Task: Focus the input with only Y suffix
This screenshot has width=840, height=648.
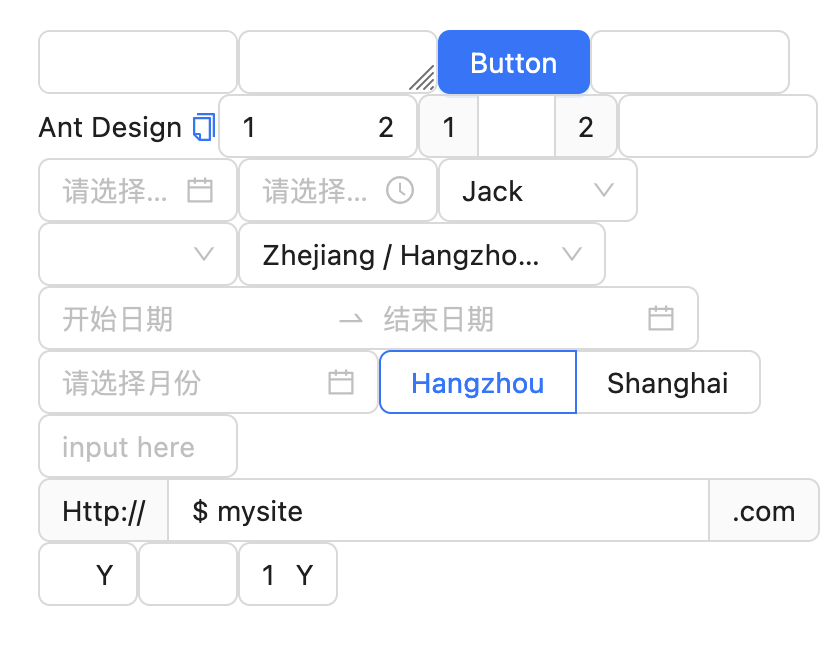Action: 88,574
